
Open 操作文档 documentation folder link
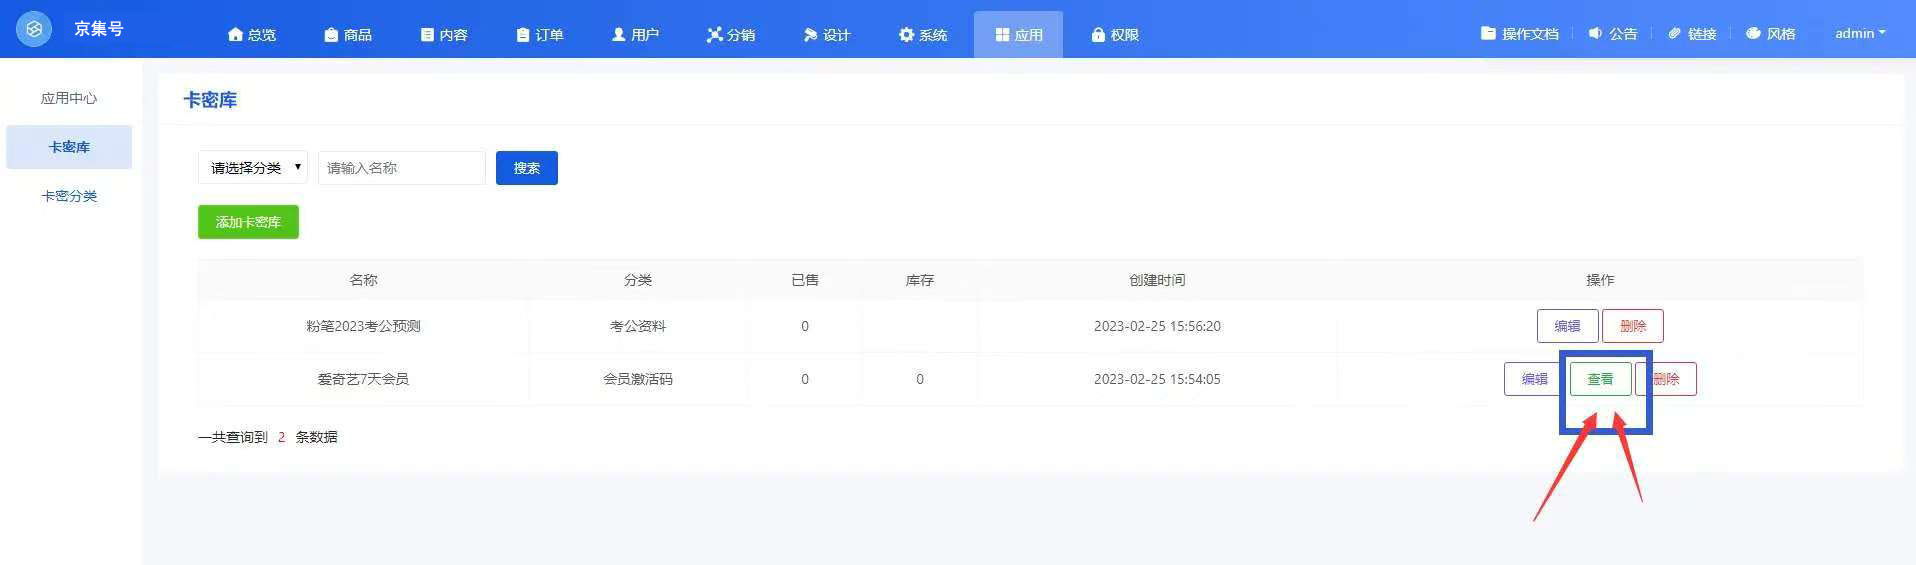[1519, 34]
